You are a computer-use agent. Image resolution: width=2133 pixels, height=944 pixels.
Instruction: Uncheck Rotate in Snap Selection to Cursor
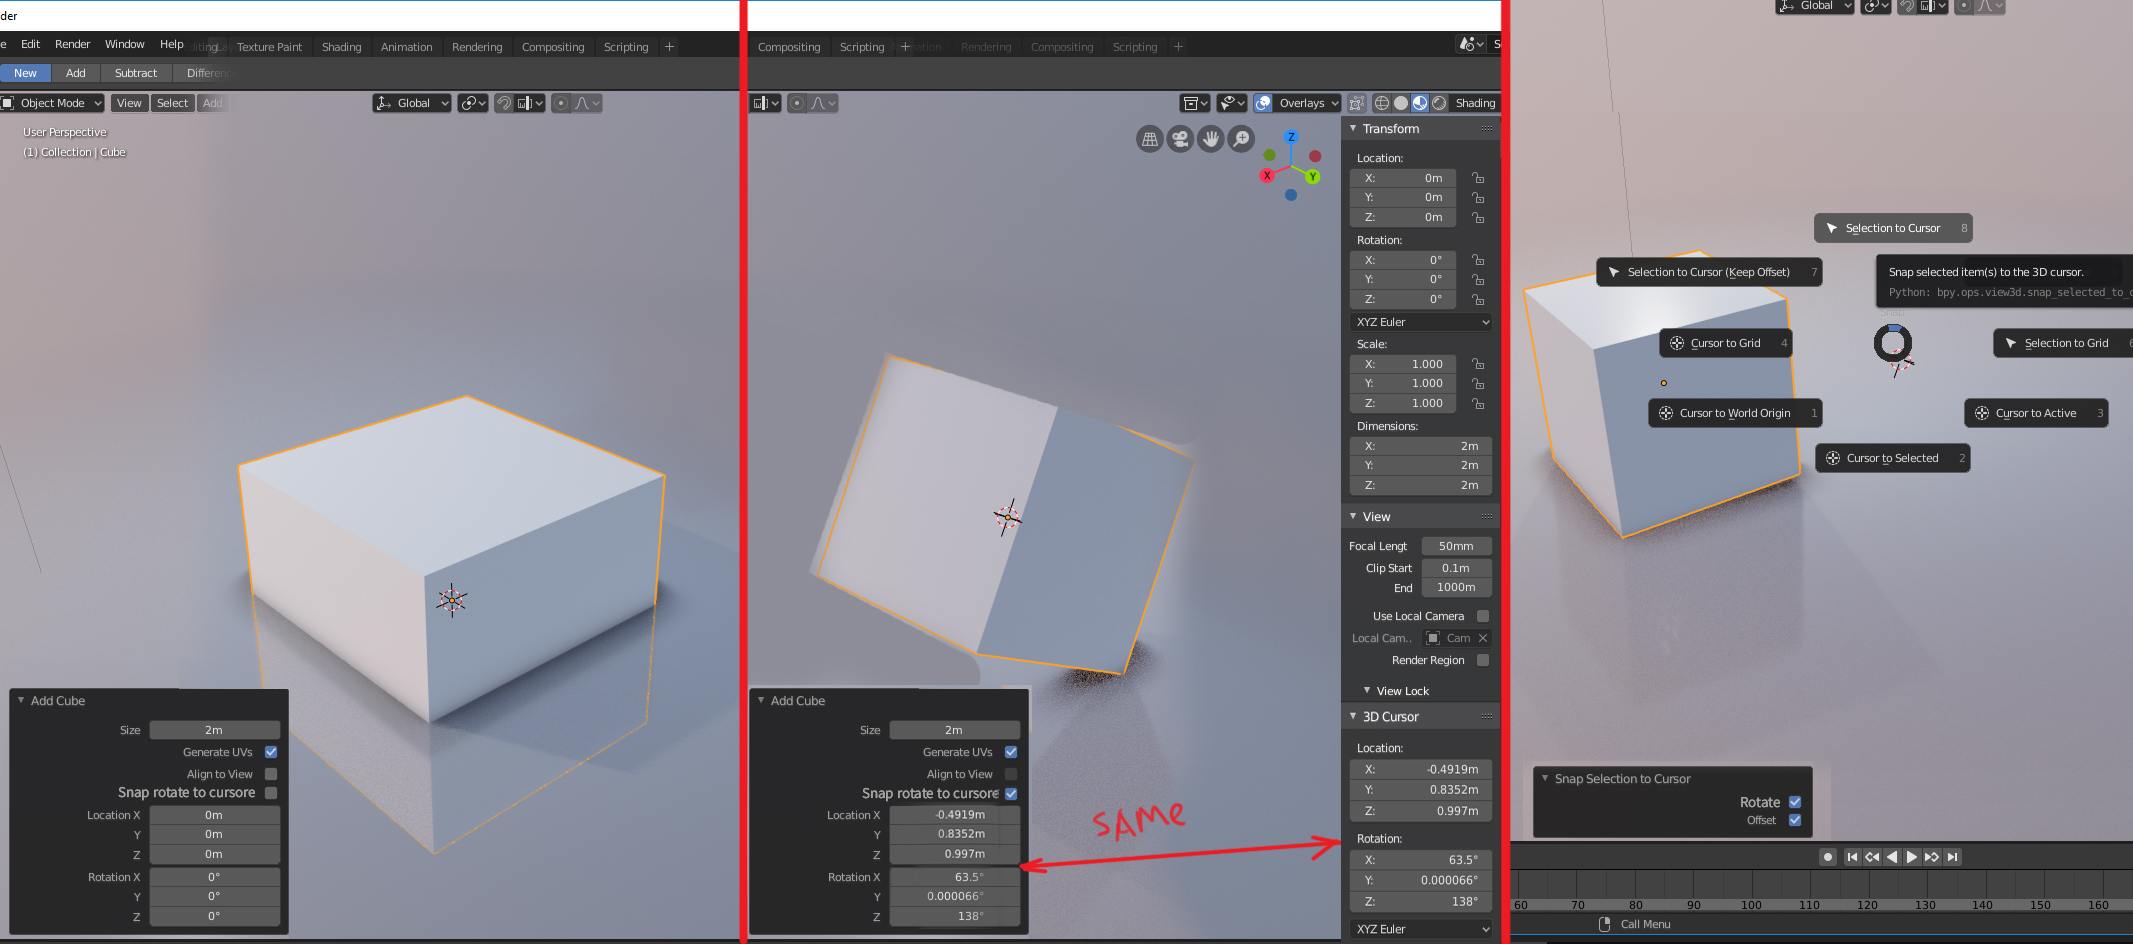[1795, 802]
